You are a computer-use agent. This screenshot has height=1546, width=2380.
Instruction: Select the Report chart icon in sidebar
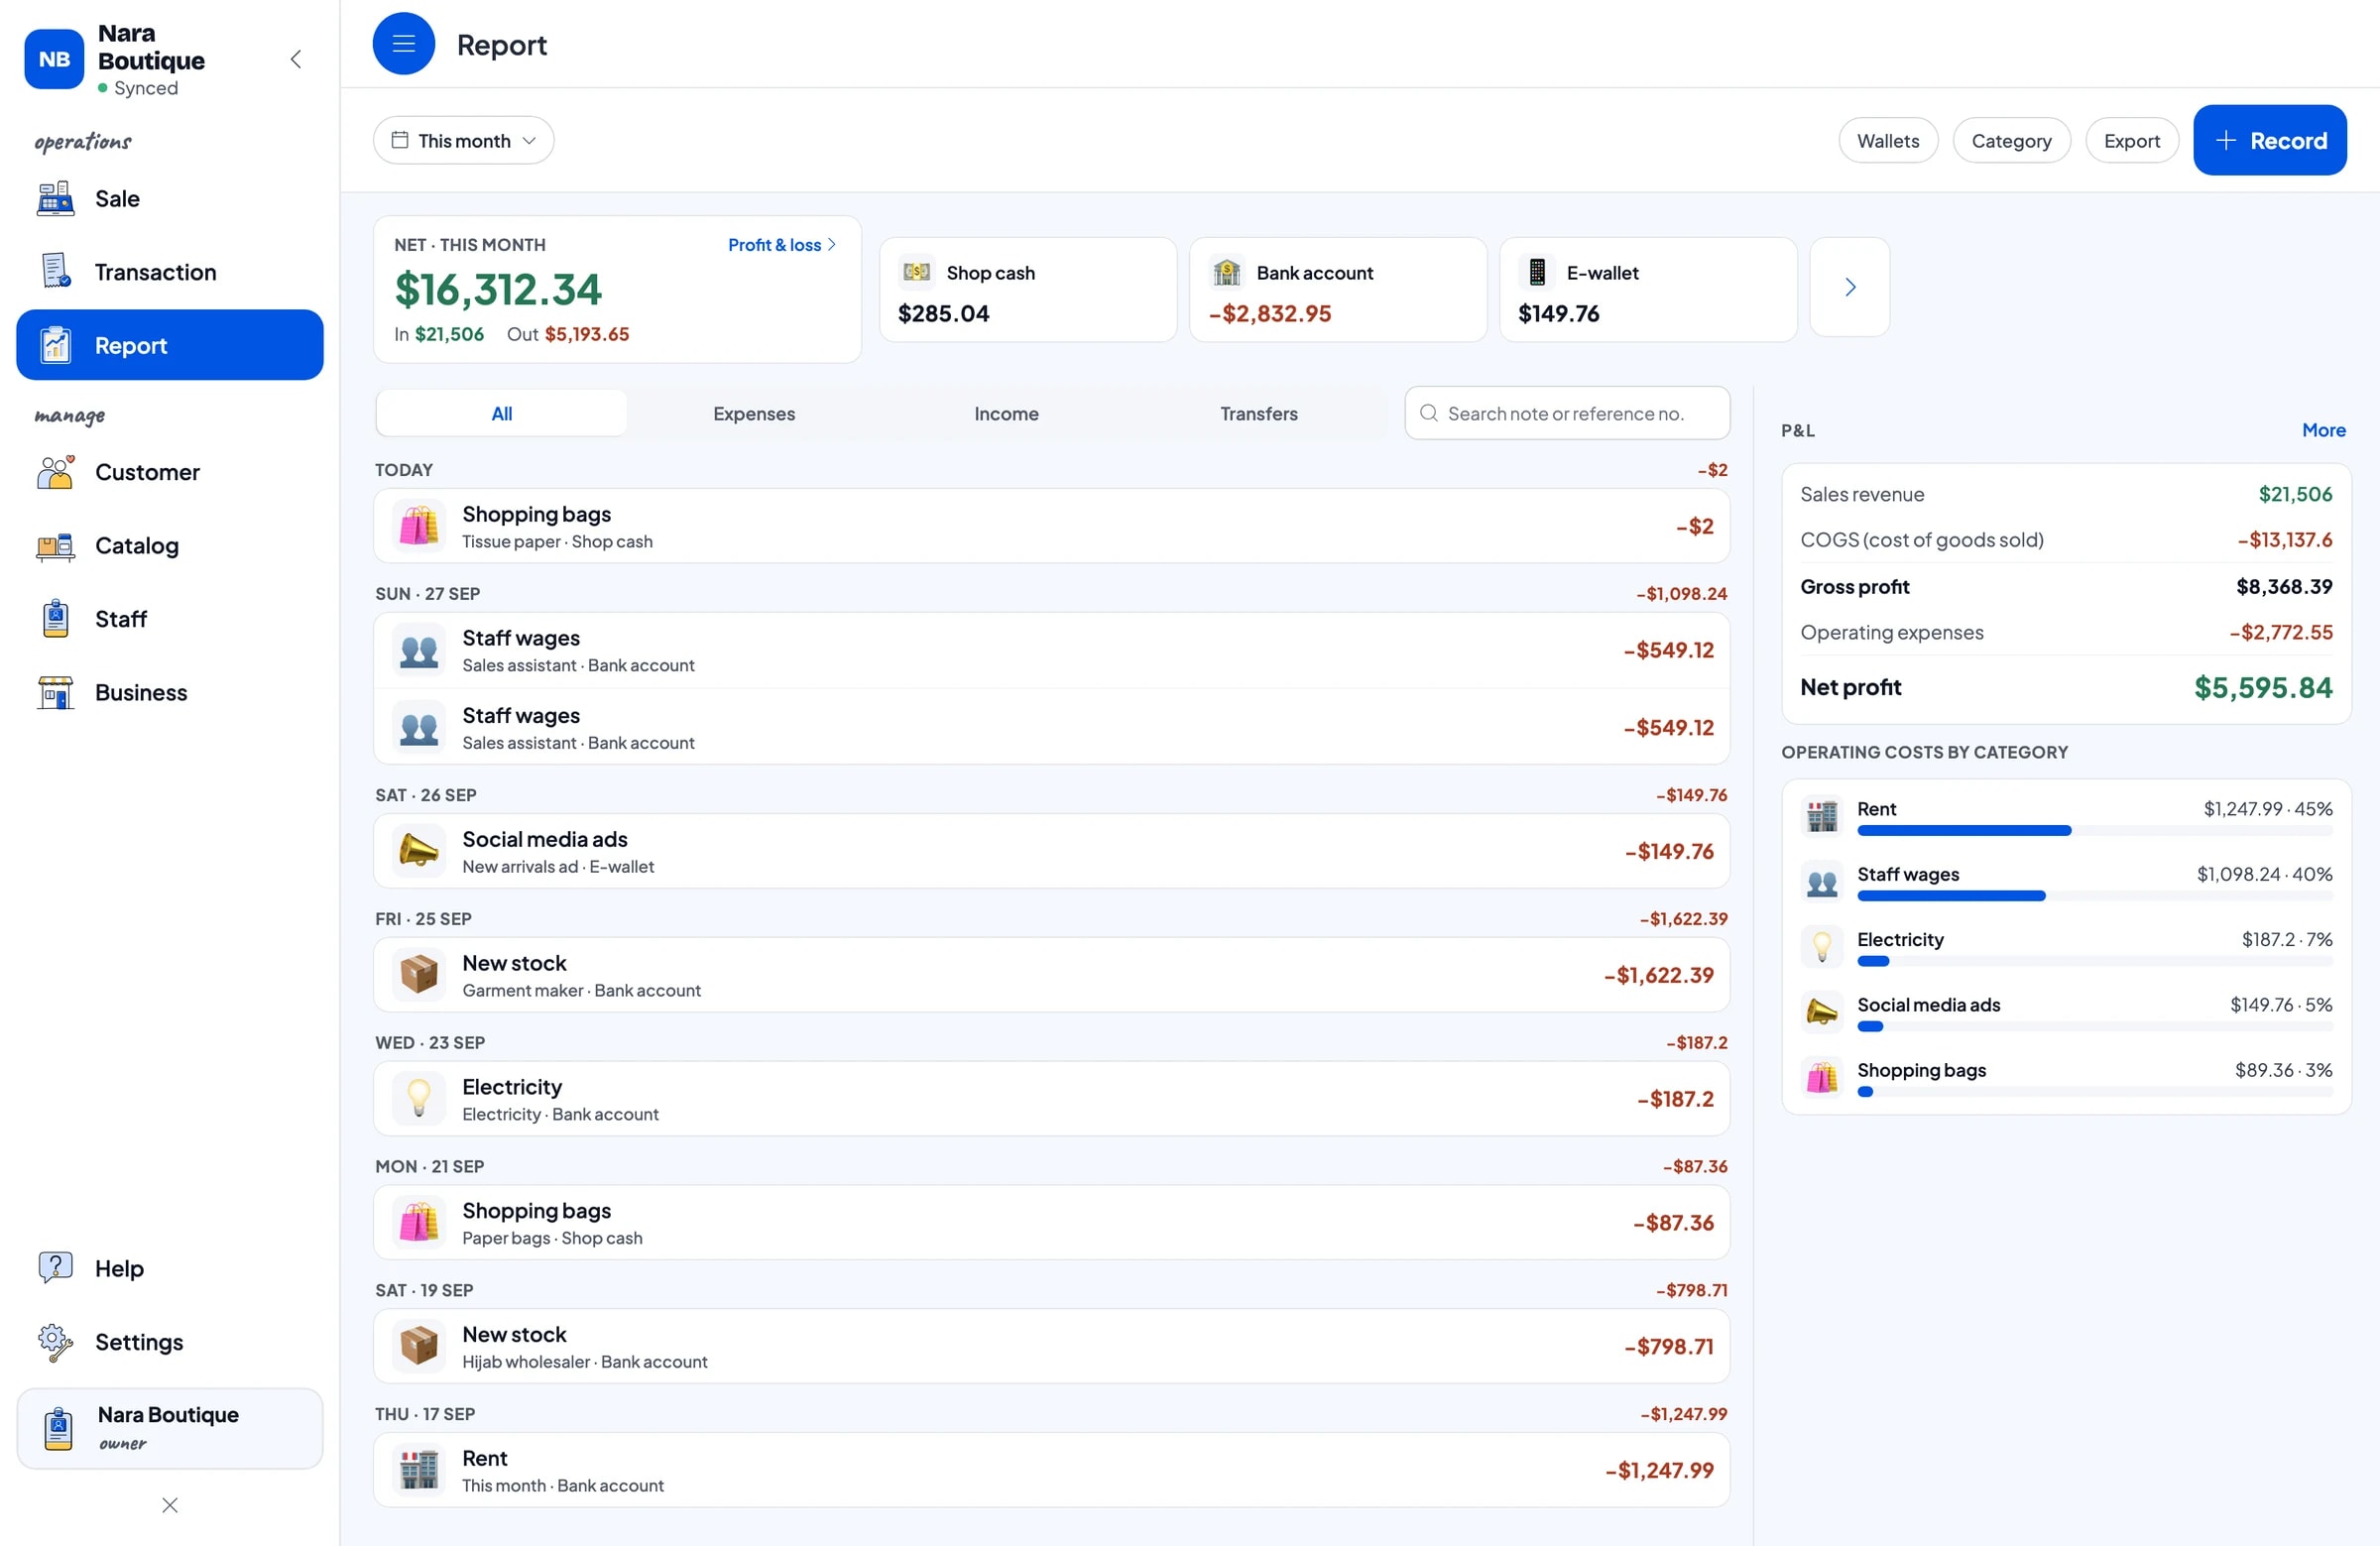click(x=55, y=345)
